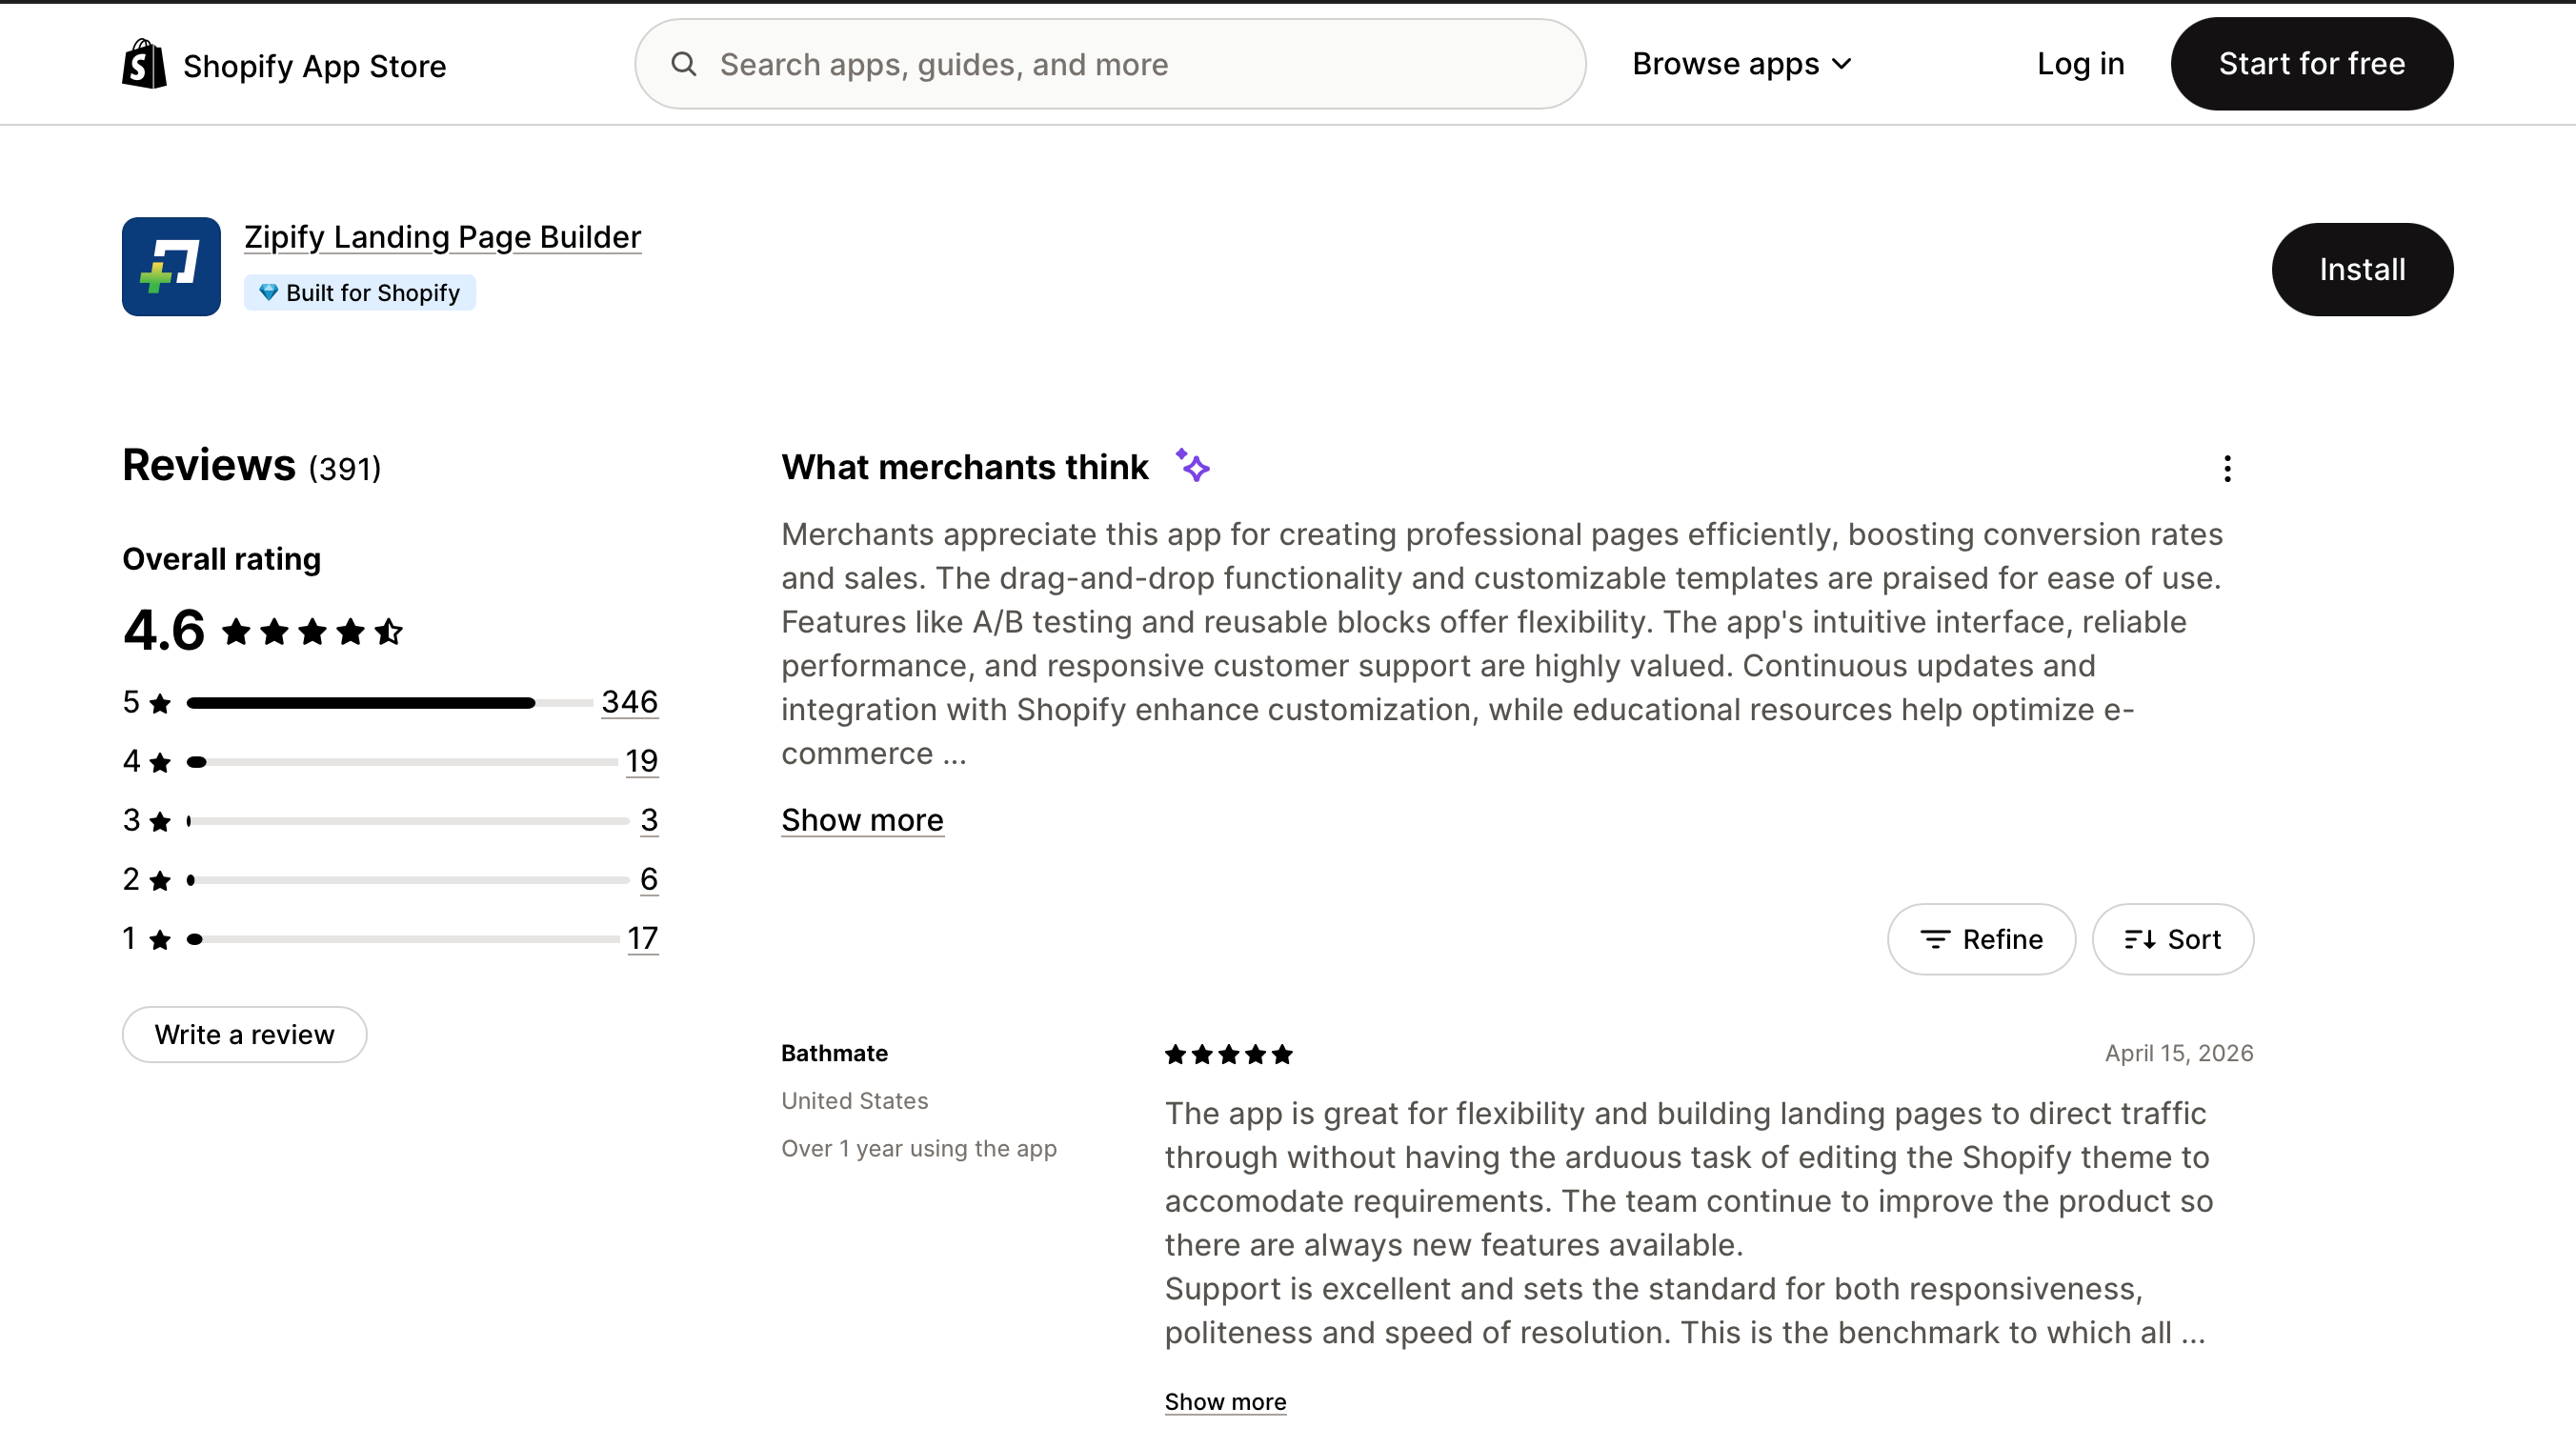Filter by 5-star rating bar
2576x1448 pixels.
390,703
